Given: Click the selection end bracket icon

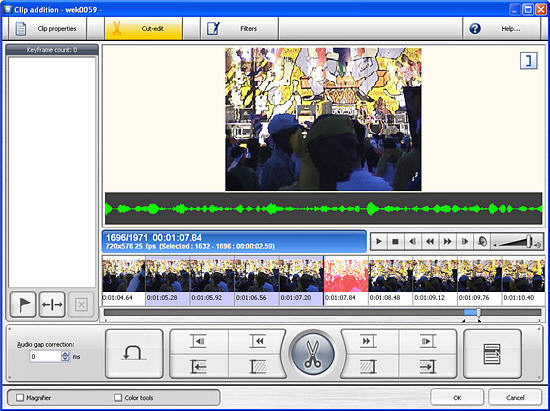Looking at the screenshot, I should 529,61.
